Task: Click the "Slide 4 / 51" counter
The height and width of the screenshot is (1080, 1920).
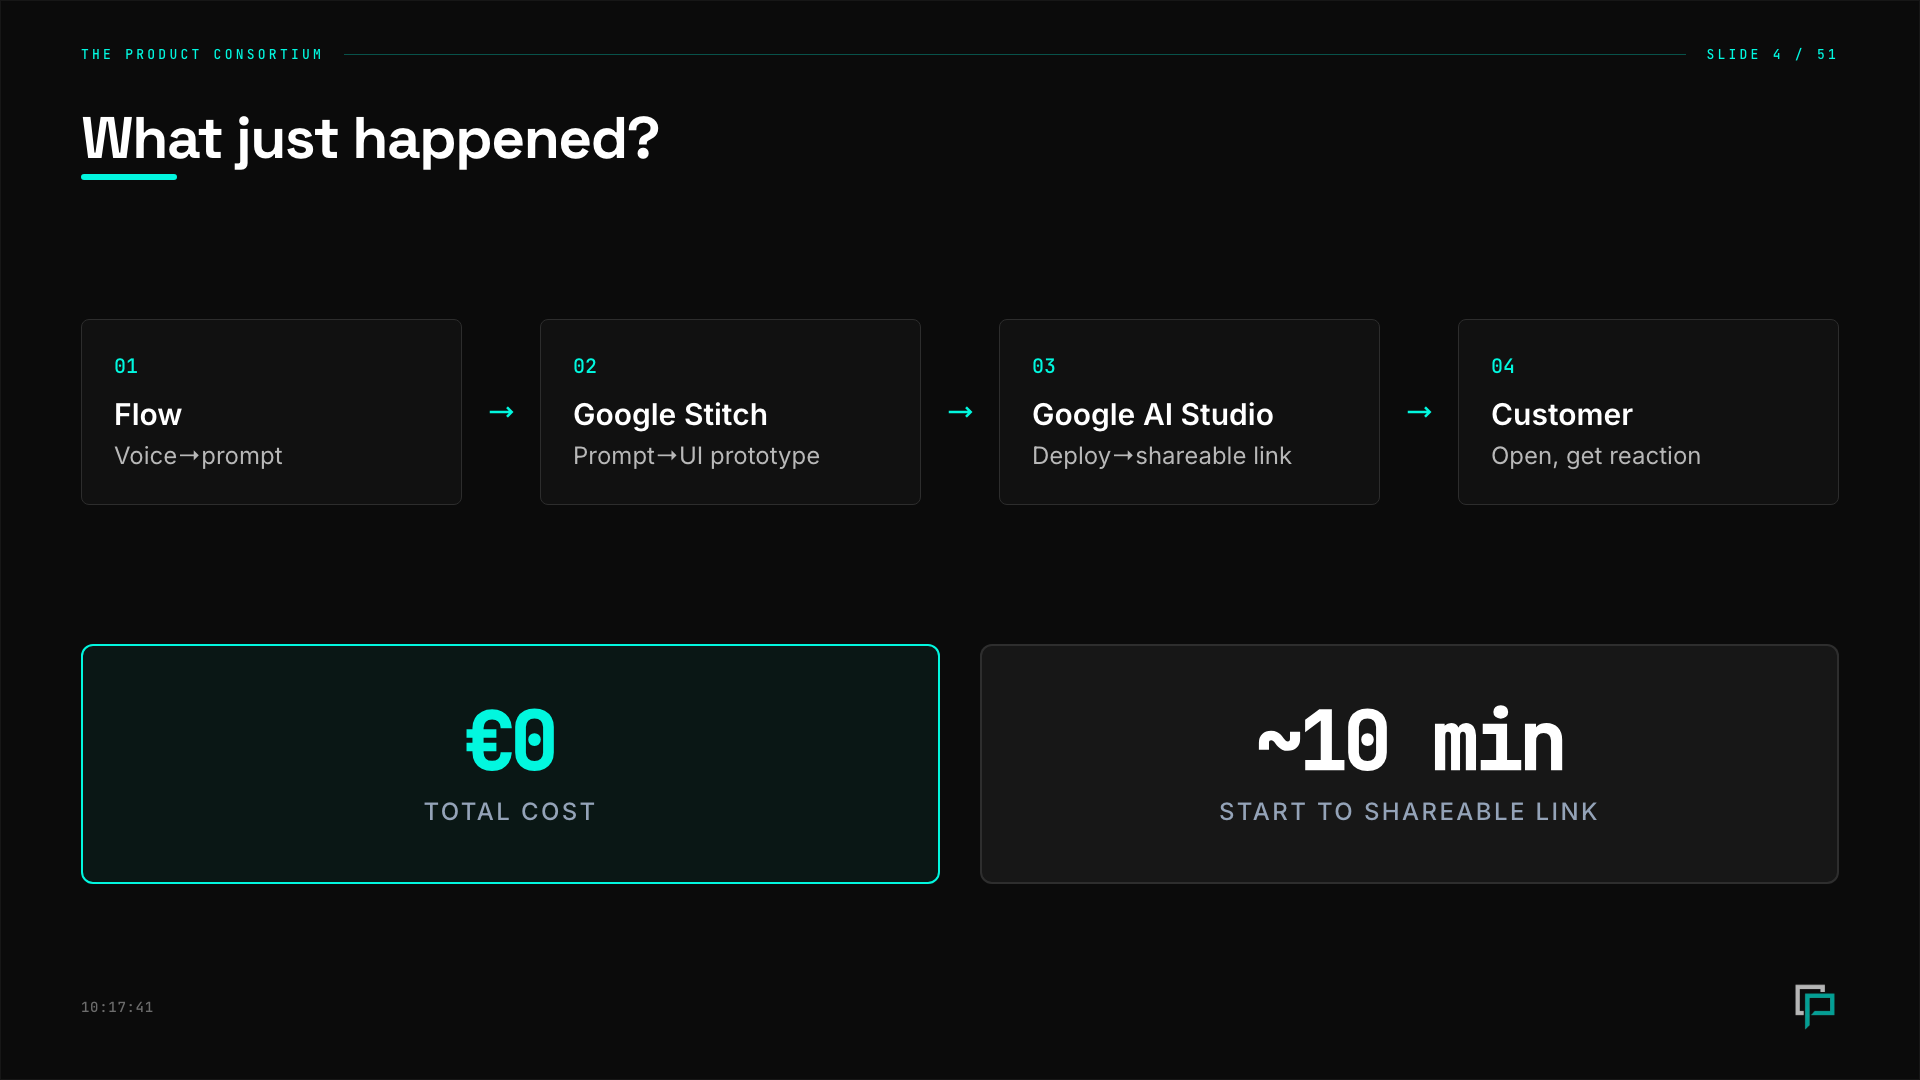Action: pos(1771,55)
